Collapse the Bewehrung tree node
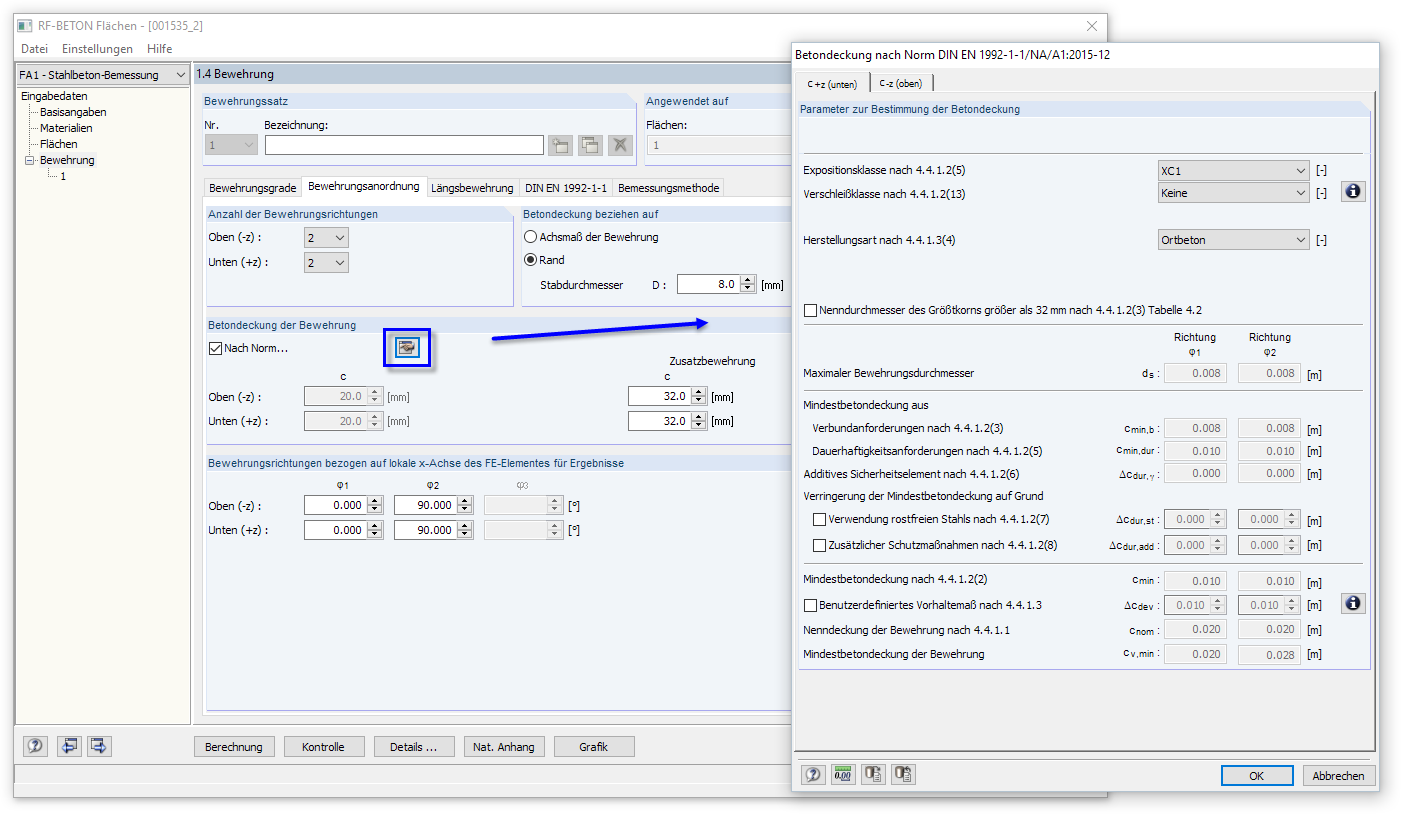The height and width of the screenshot is (814, 1401). (x=30, y=160)
